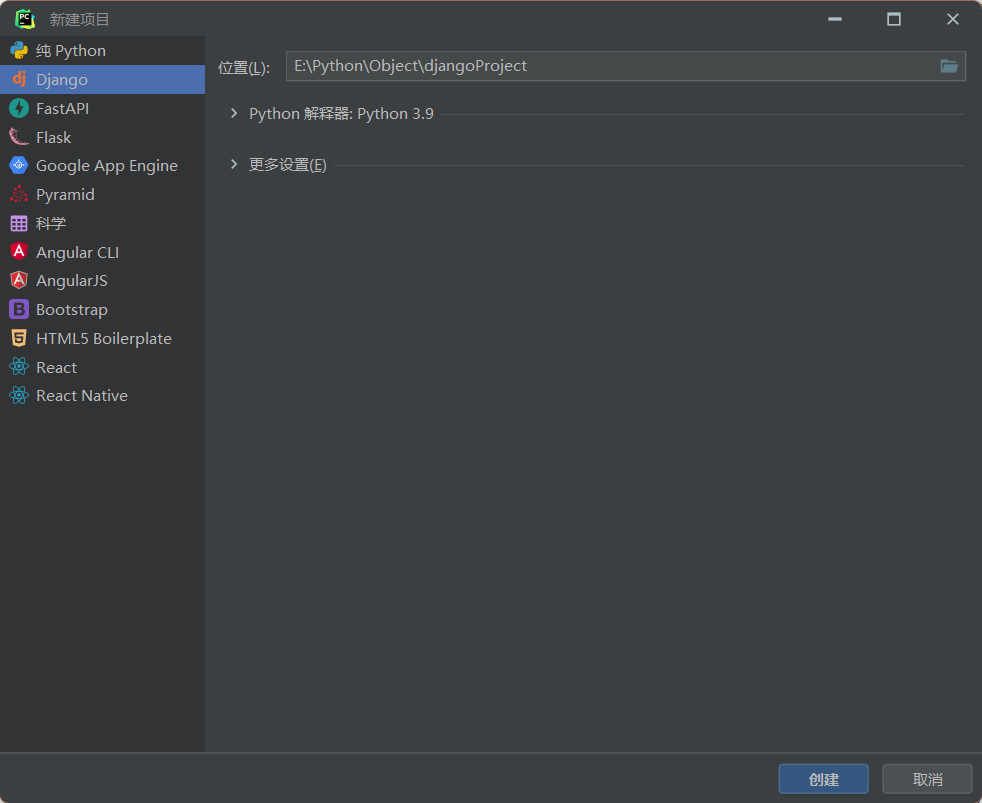The width and height of the screenshot is (982, 803).
Task: Minimize the 新建项目 window
Action: pos(835,19)
